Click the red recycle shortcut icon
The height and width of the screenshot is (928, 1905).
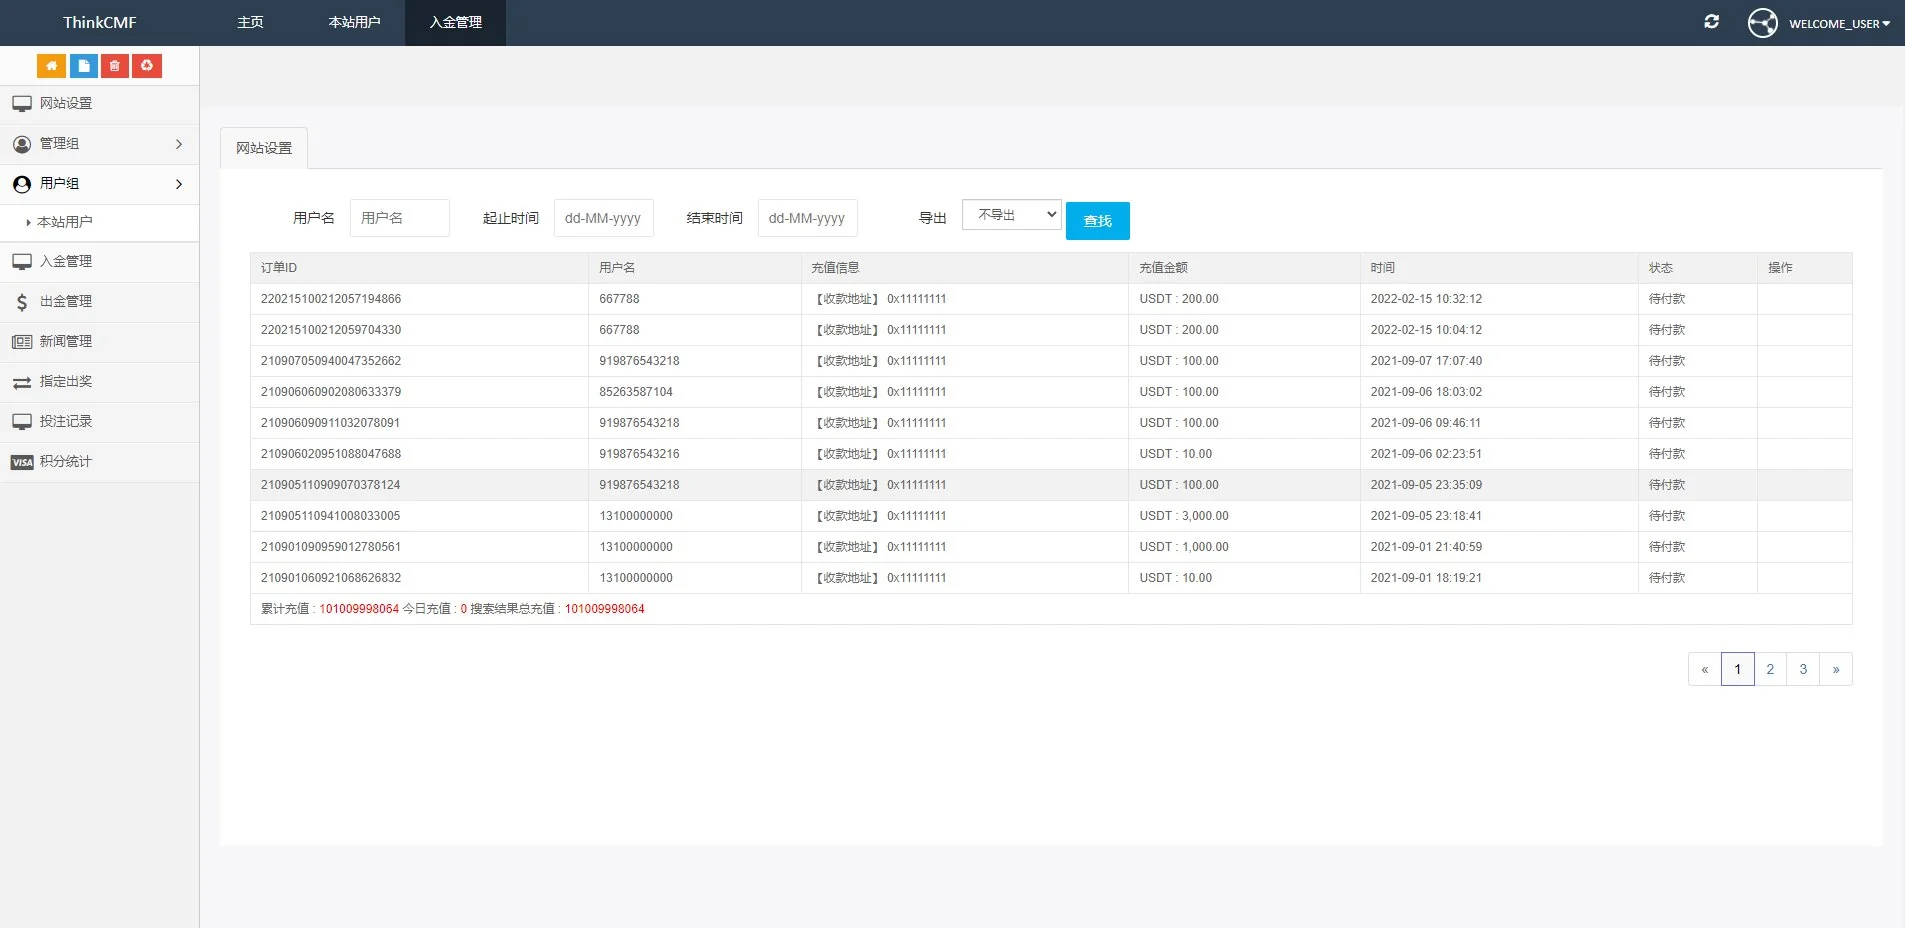tap(147, 66)
